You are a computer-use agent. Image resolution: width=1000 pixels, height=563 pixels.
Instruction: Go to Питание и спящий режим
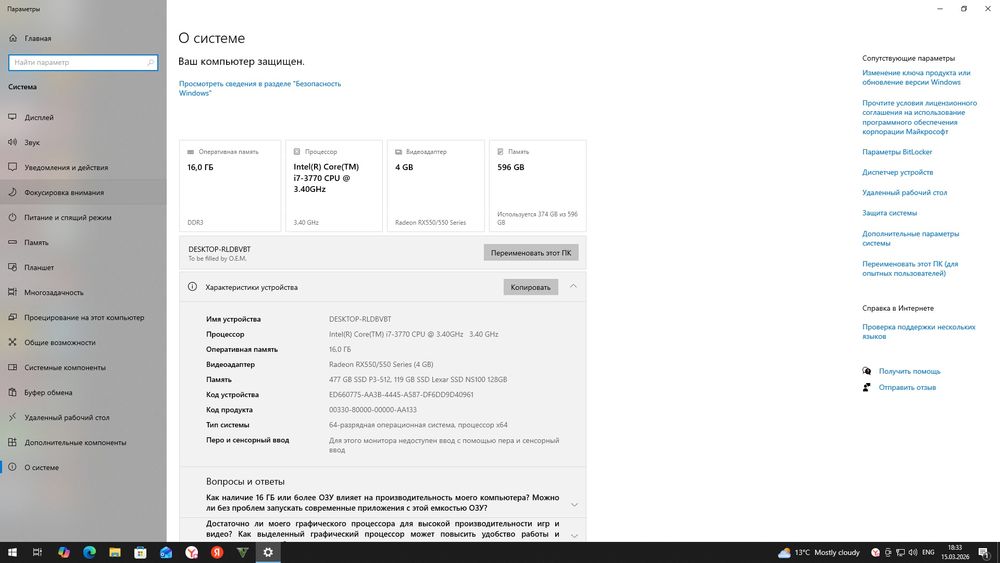68,217
